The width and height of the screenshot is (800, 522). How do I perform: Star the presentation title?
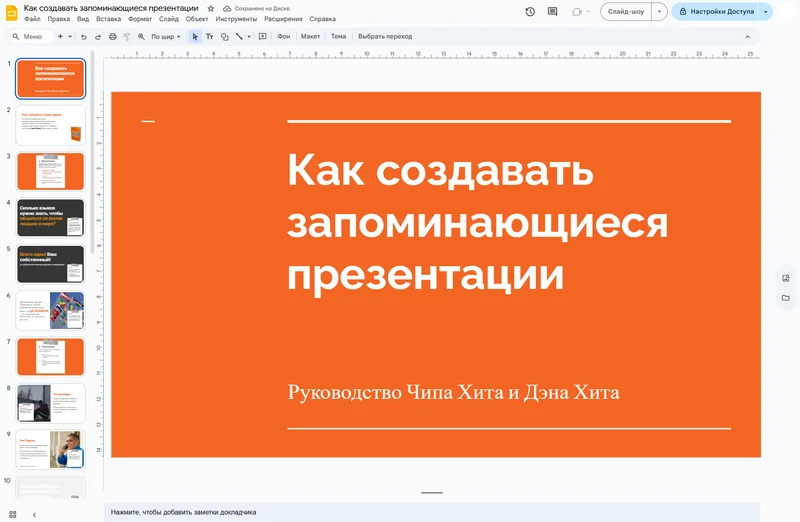pyautogui.click(x=211, y=8)
